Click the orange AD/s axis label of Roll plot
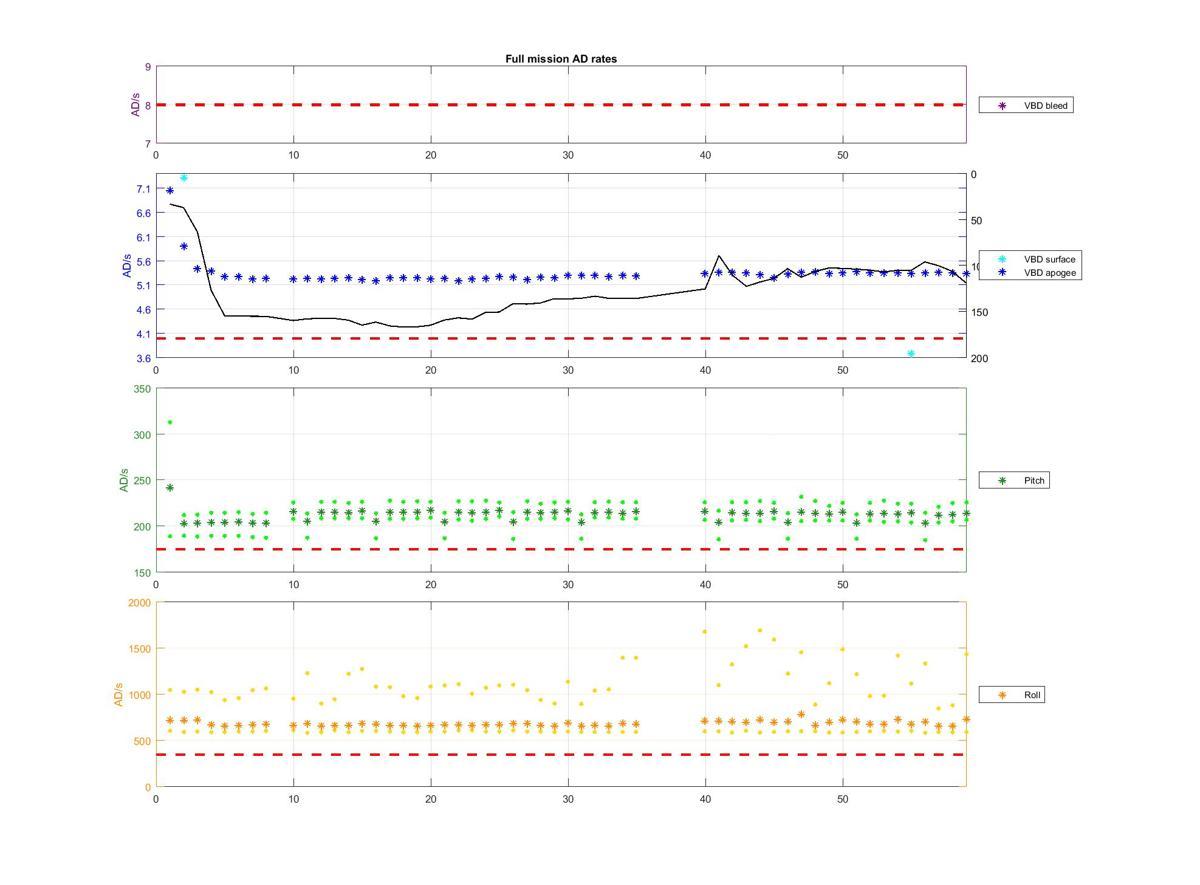 [118, 694]
